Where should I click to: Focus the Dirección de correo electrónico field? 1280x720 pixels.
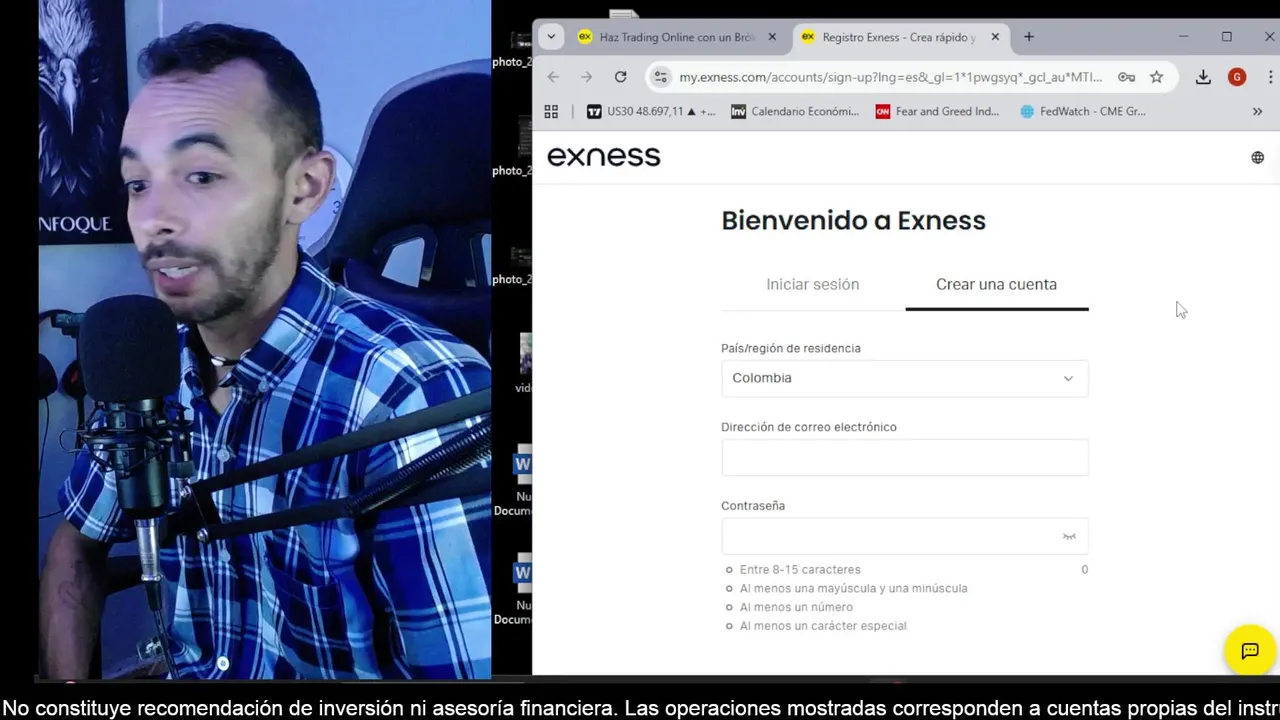click(905, 457)
